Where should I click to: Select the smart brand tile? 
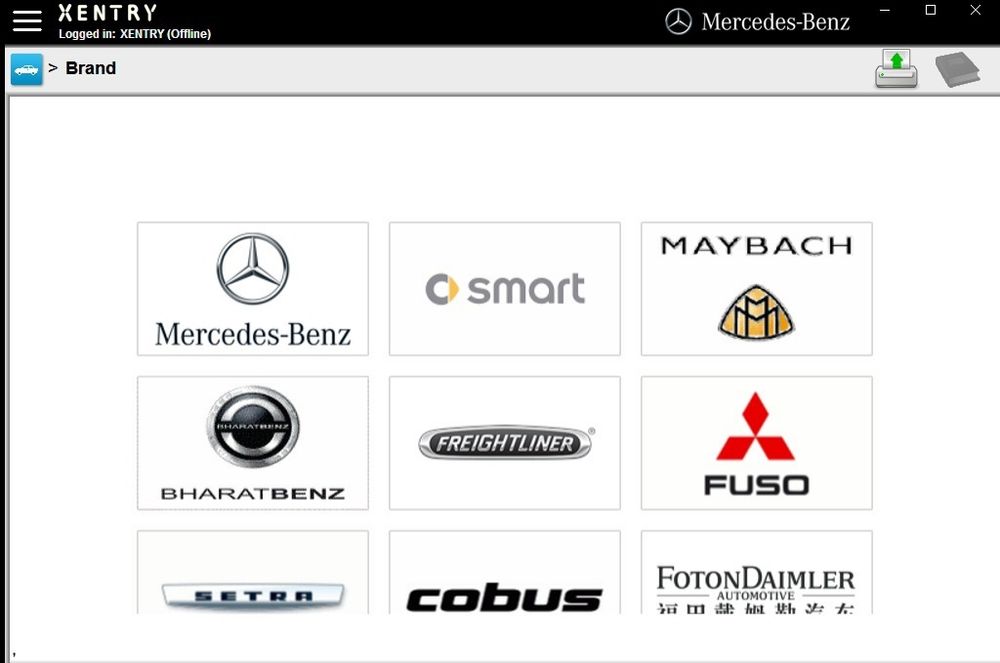504,289
